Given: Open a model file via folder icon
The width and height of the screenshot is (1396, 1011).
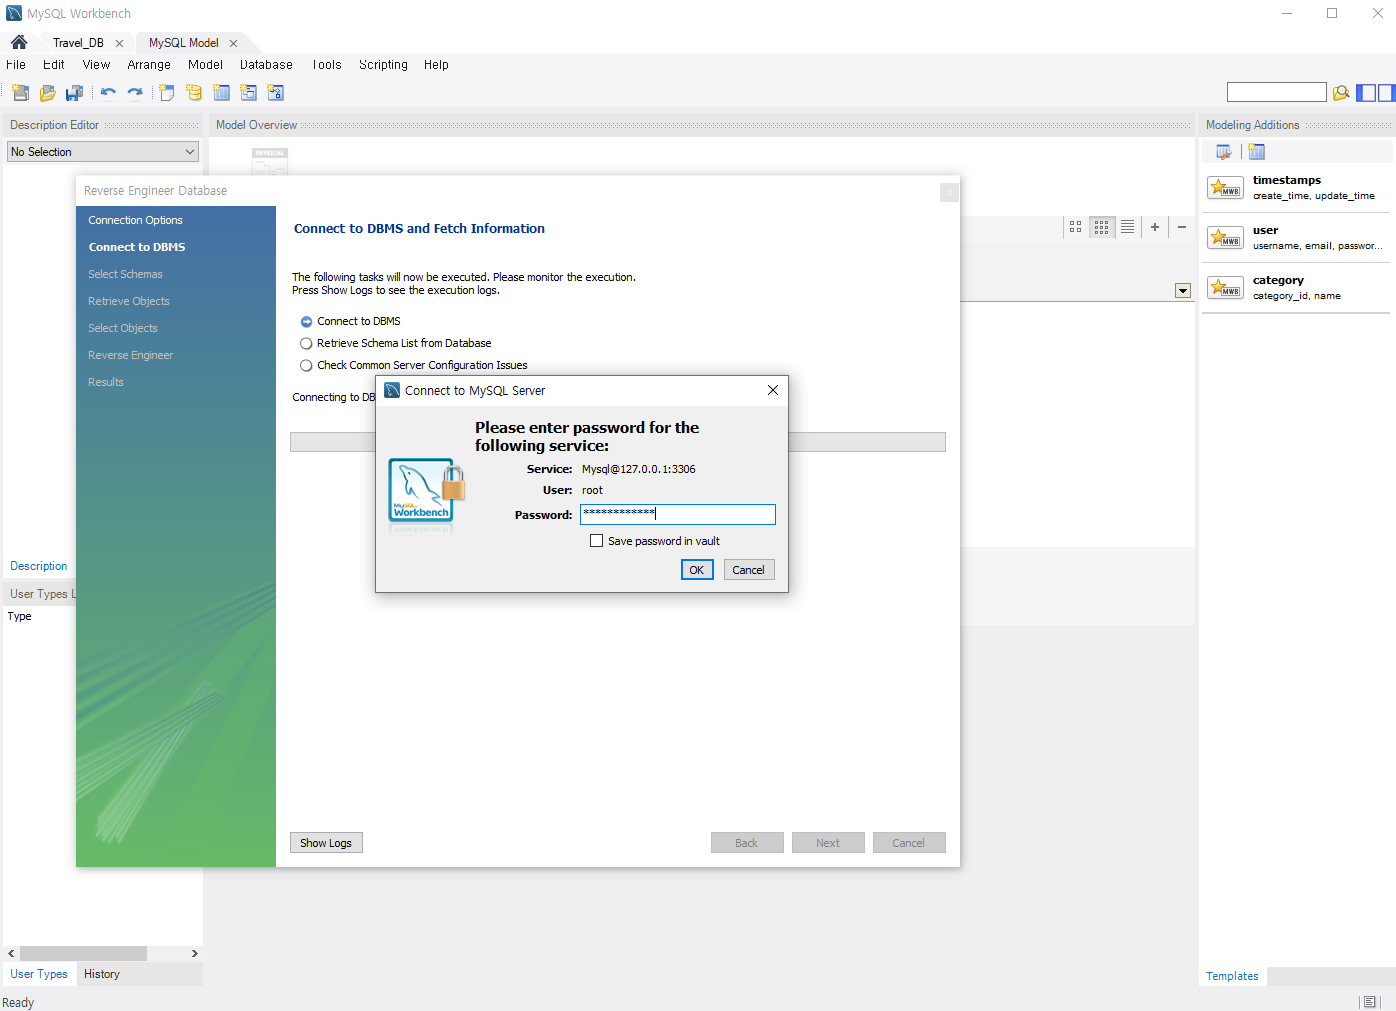Looking at the screenshot, I should (47, 93).
